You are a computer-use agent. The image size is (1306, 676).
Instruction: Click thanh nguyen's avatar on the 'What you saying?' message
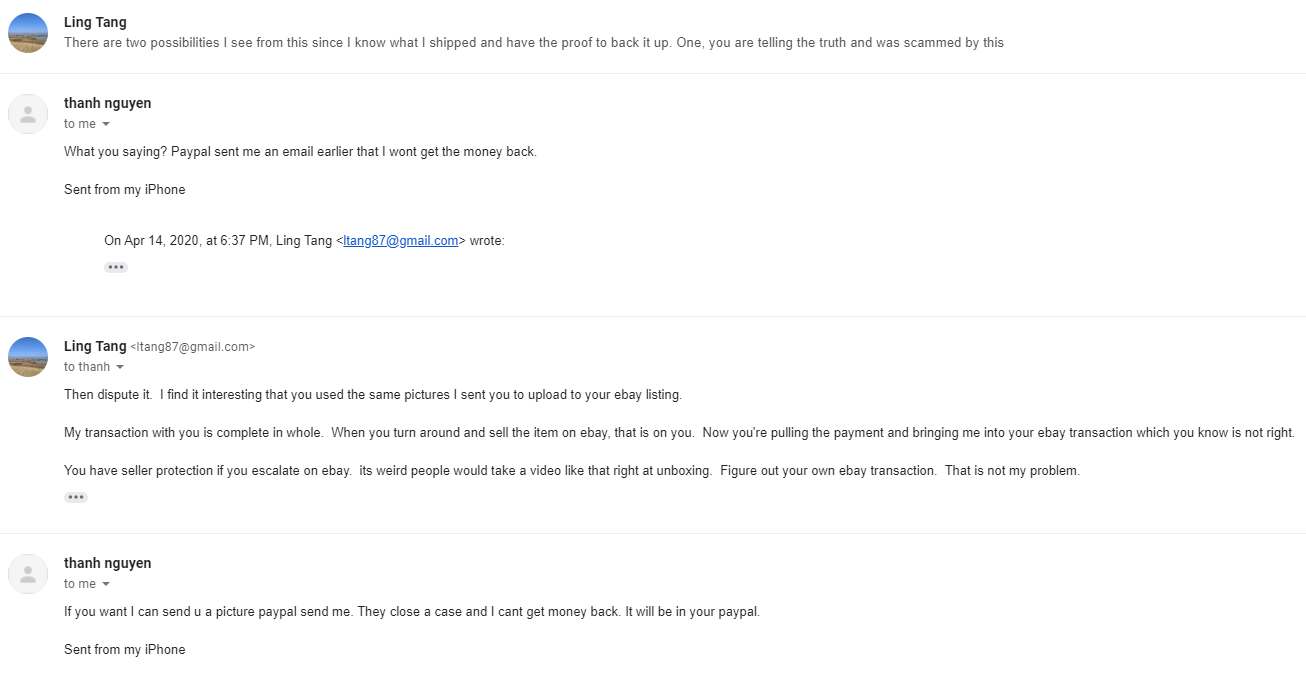(x=28, y=114)
